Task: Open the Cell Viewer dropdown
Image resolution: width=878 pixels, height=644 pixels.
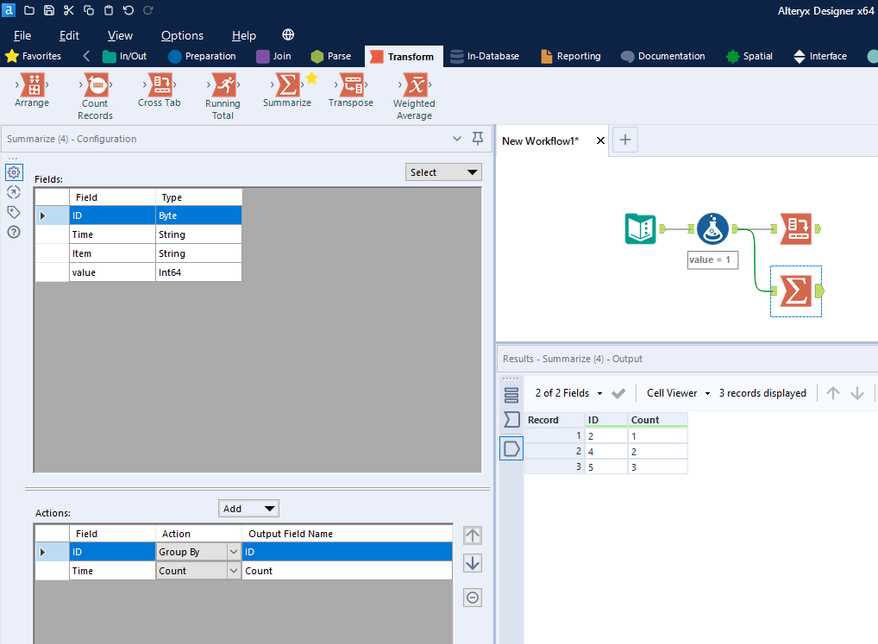Action: [x=679, y=393]
